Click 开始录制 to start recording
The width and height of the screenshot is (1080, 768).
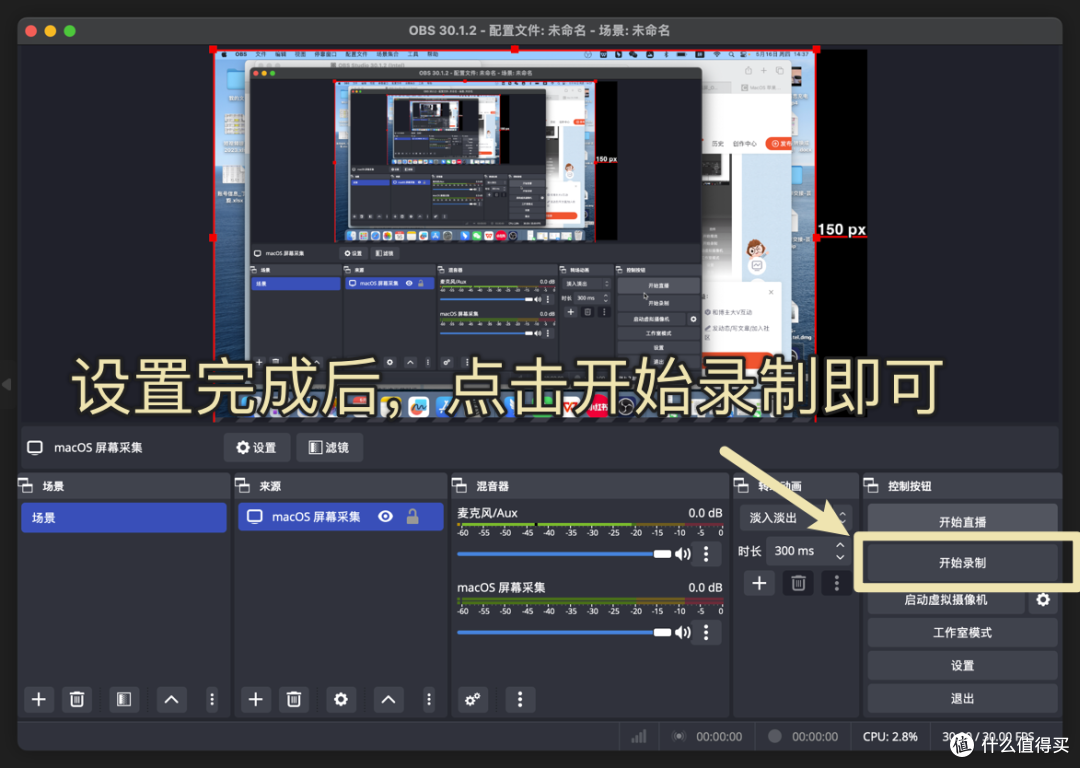click(962, 563)
